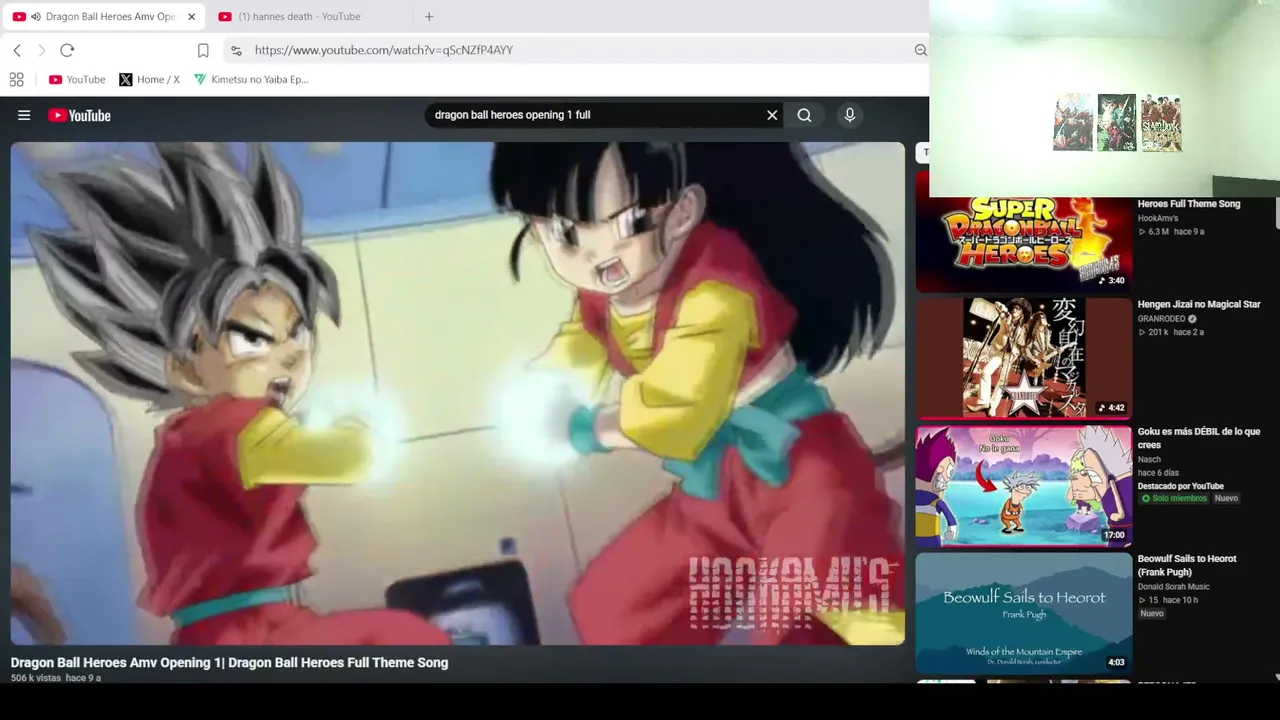Open the YouTube bookmark in bookmarks bar

click(77, 80)
